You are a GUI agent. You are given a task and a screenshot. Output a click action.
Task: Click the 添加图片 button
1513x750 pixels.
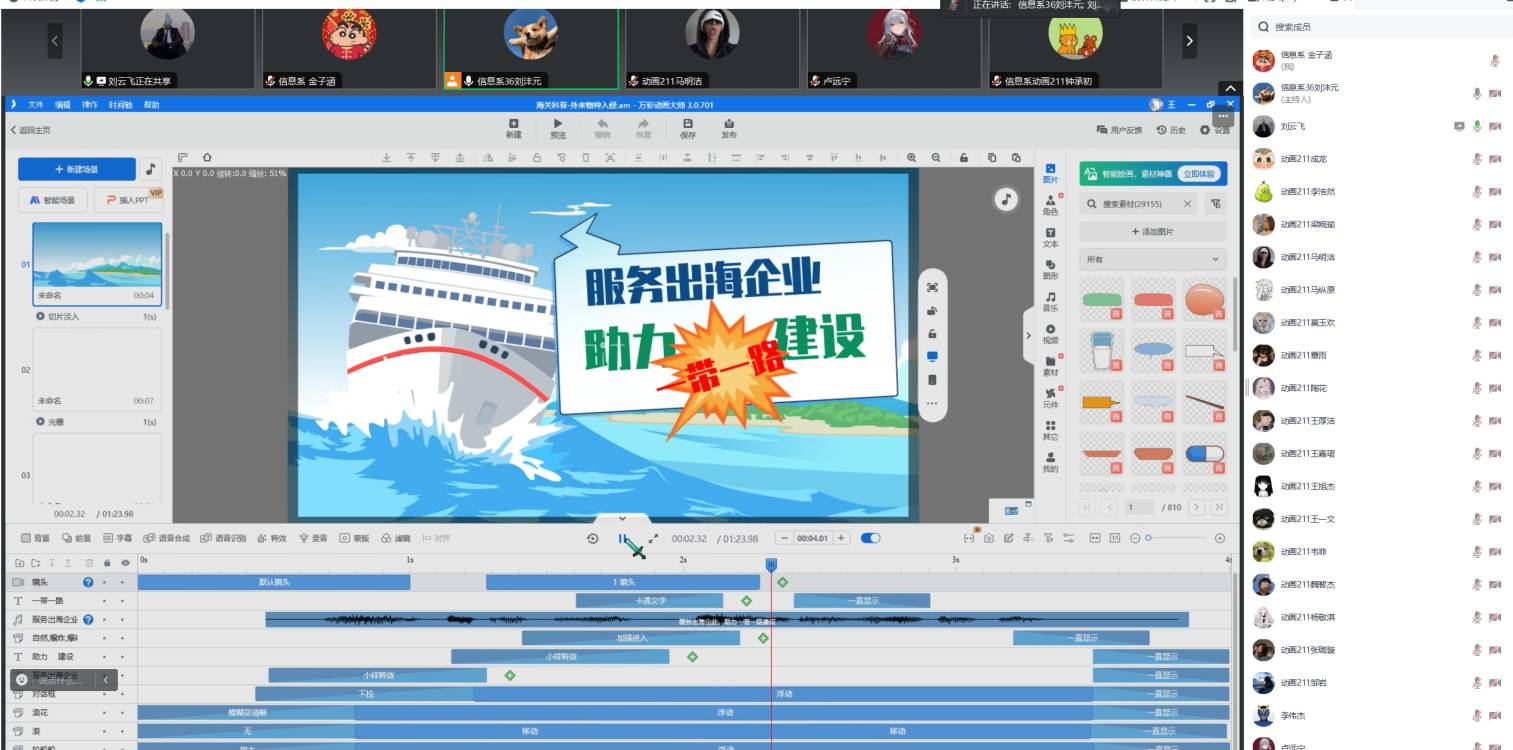(x=1152, y=231)
